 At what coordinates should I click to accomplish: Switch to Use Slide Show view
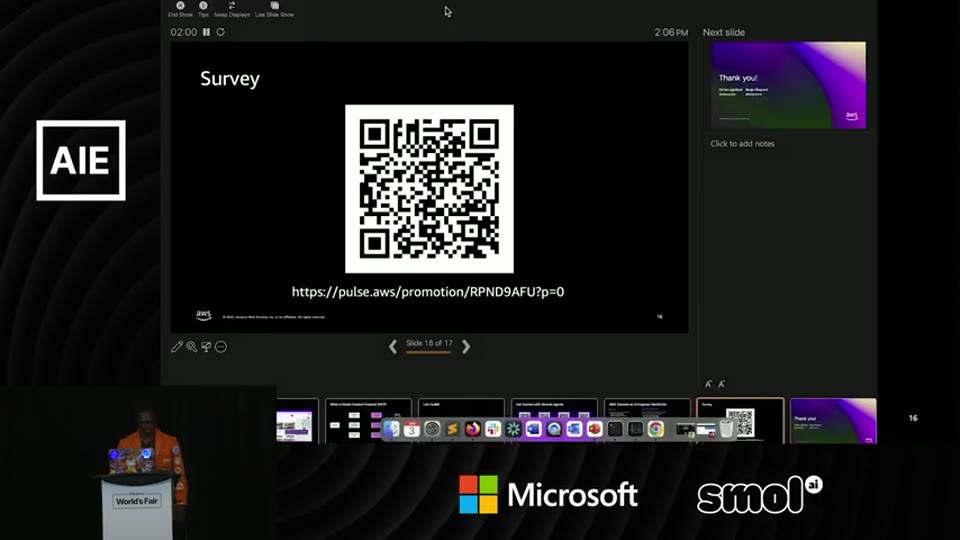(x=274, y=9)
